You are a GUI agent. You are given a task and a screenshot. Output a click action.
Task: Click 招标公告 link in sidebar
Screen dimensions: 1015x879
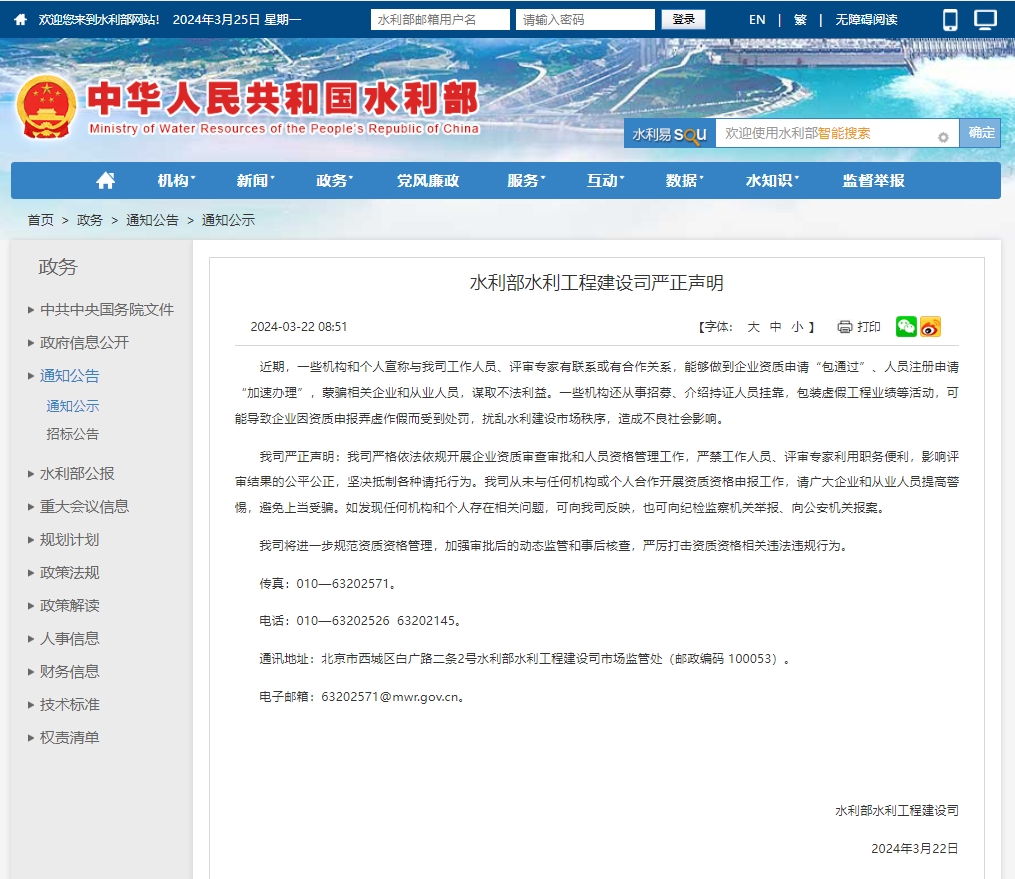pyautogui.click(x=73, y=434)
